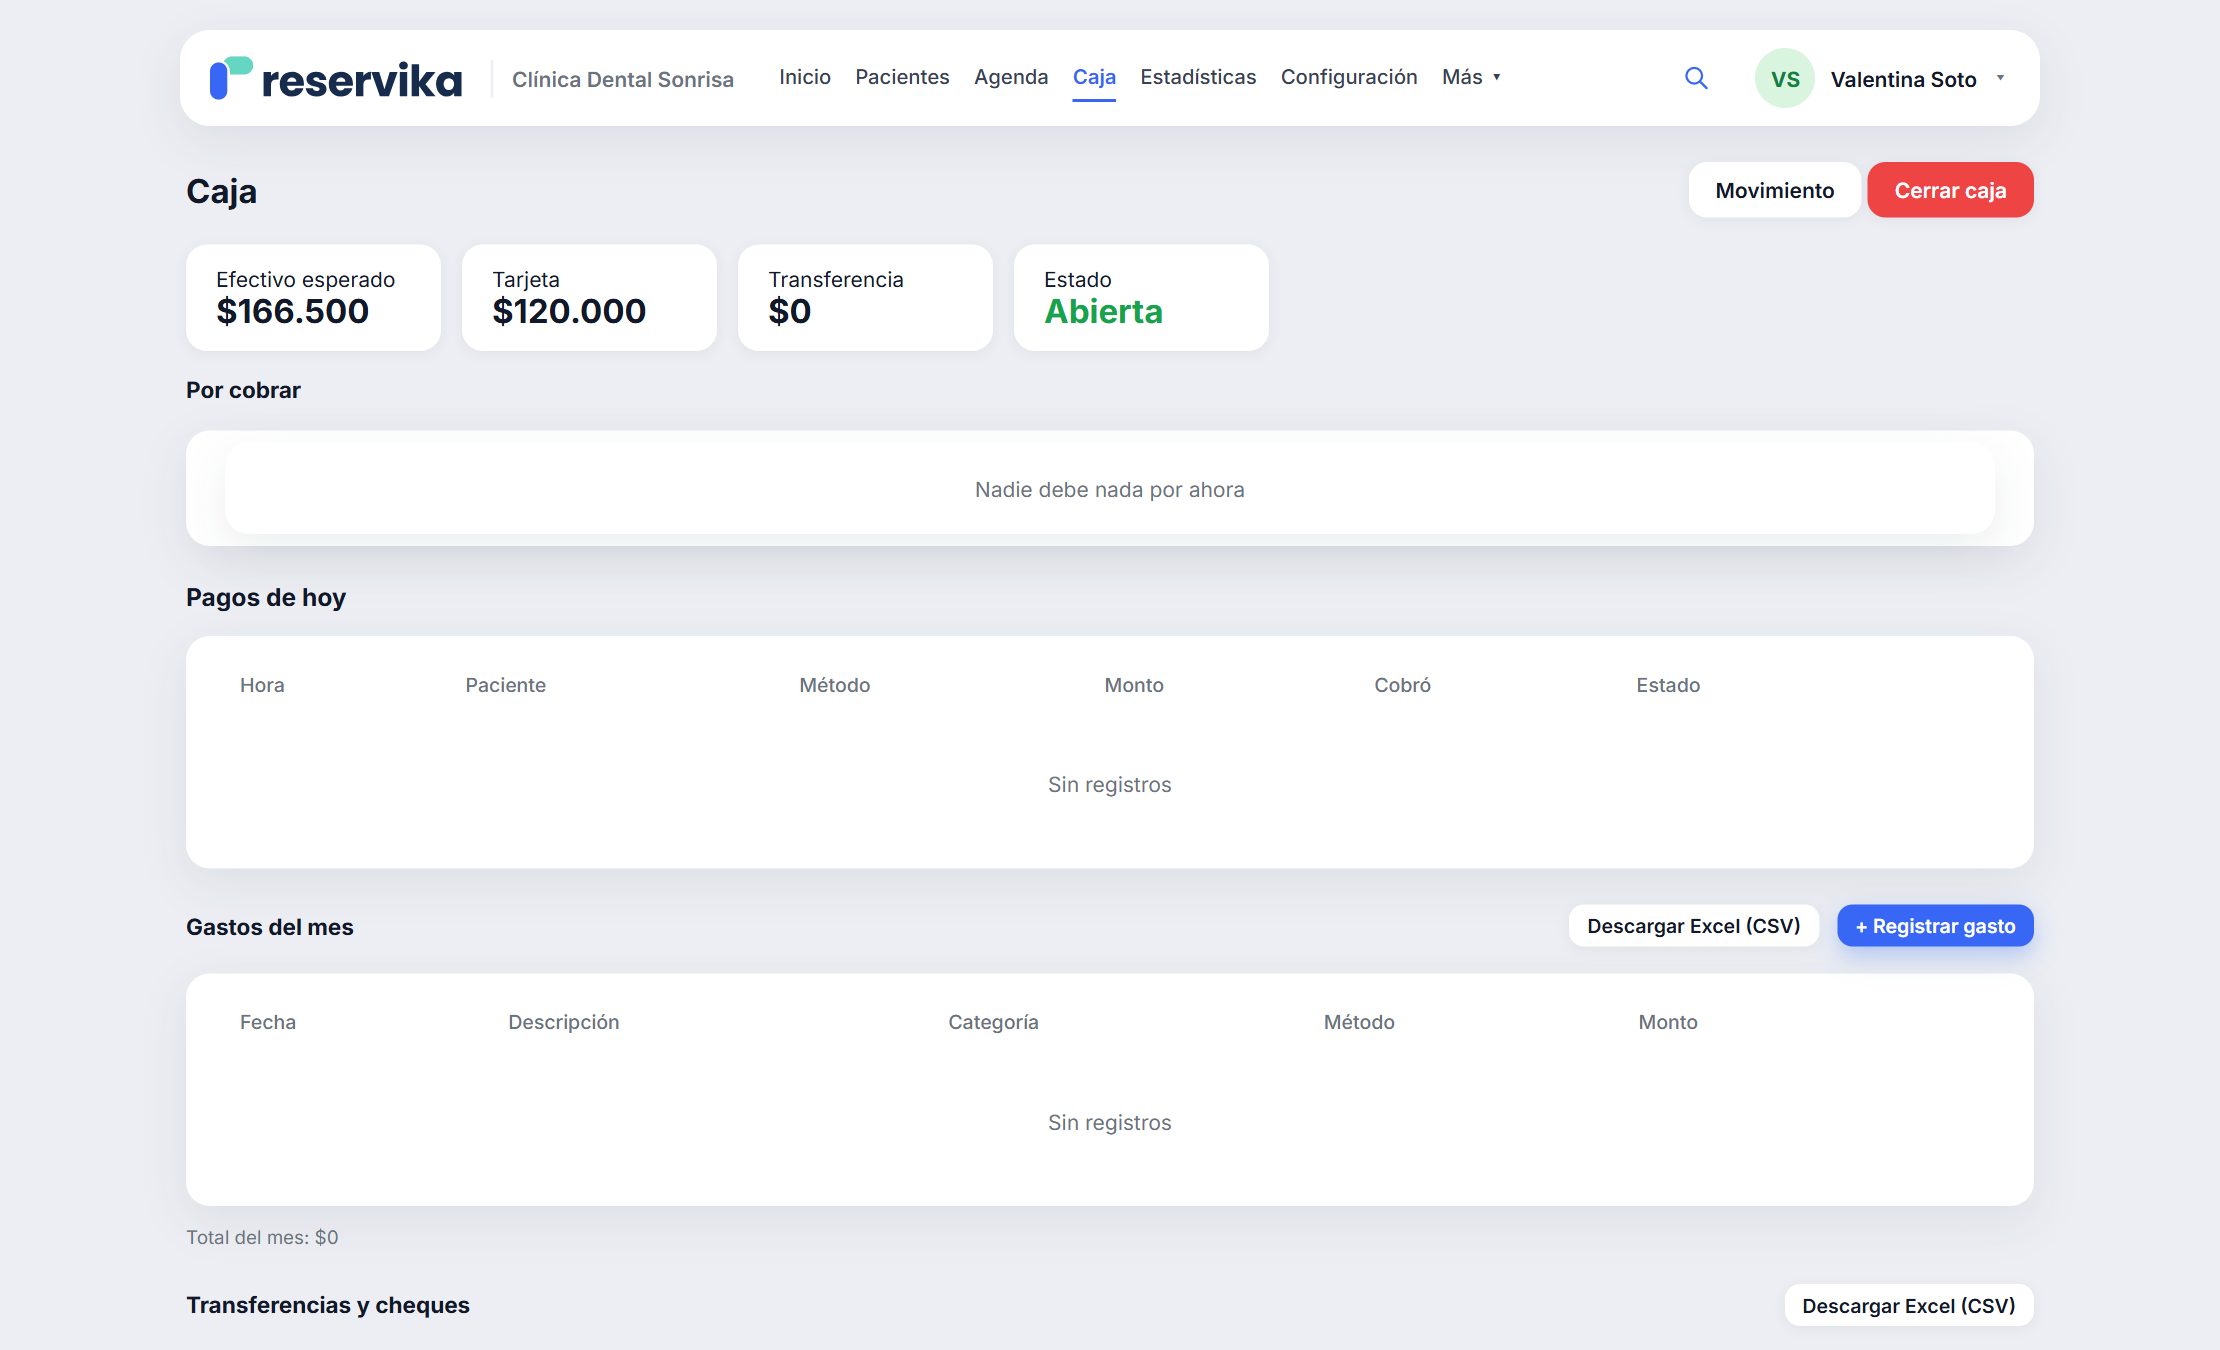
Task: Click the red Cerrar caja button
Action: click(1950, 190)
